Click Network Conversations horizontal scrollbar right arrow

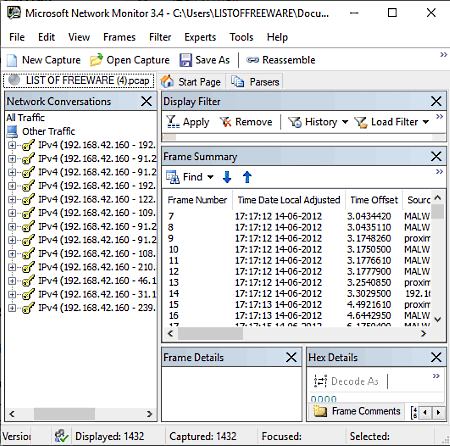click(x=149, y=414)
